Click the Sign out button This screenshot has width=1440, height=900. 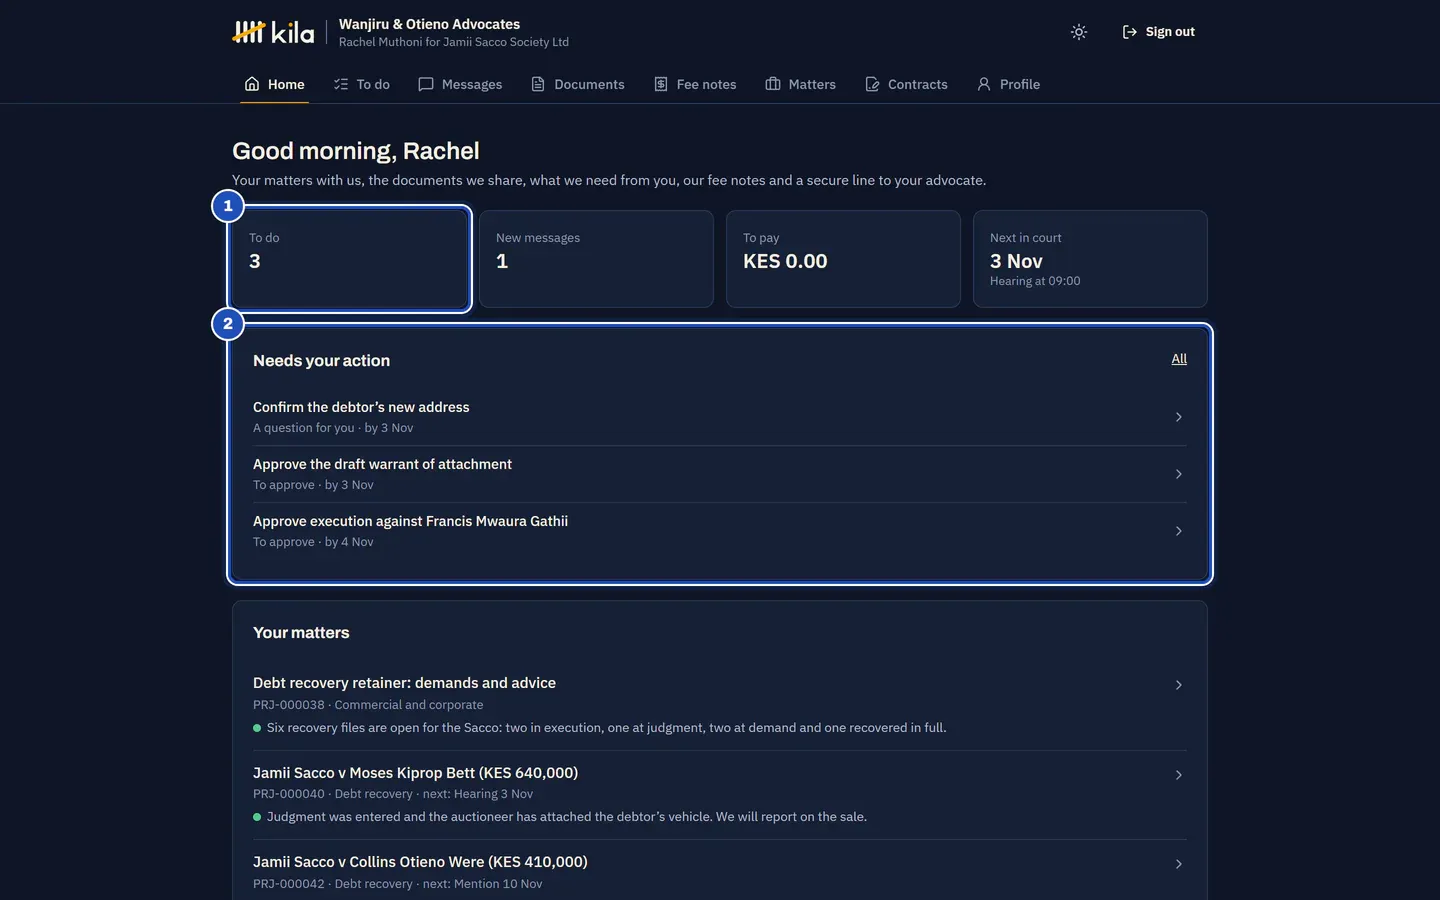pyautogui.click(x=1158, y=32)
